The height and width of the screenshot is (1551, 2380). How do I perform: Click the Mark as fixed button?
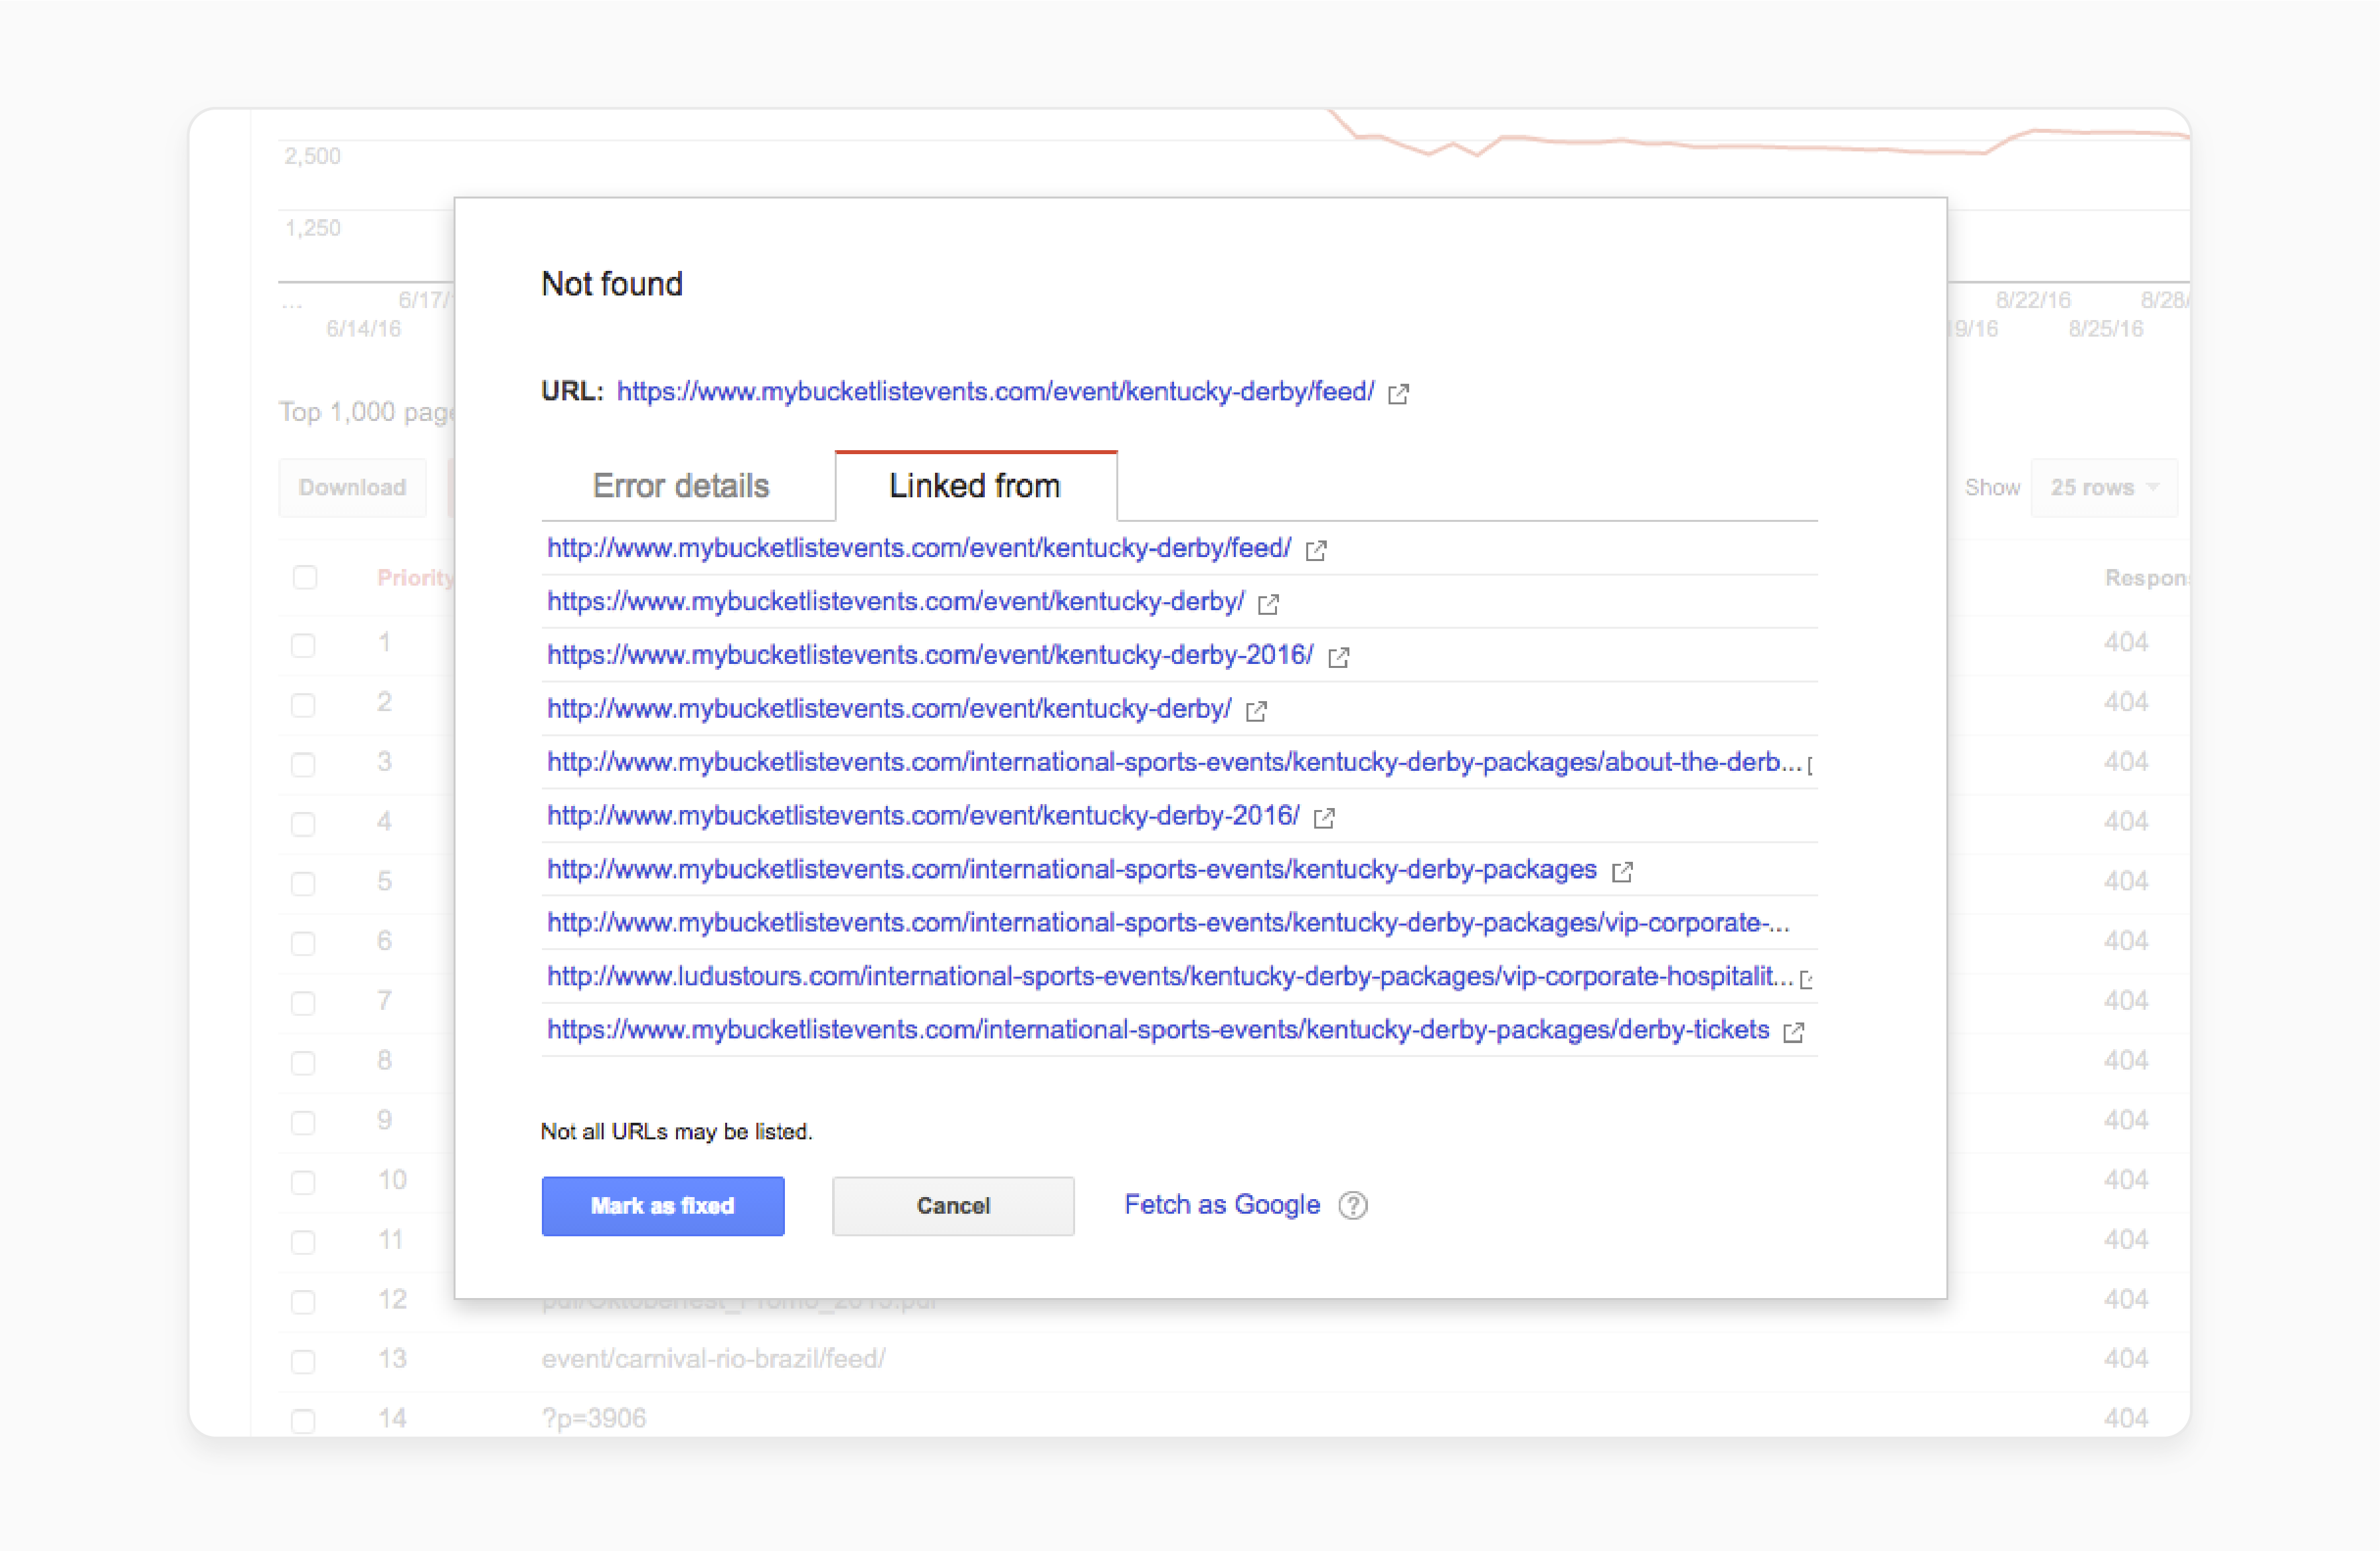[x=663, y=1206]
